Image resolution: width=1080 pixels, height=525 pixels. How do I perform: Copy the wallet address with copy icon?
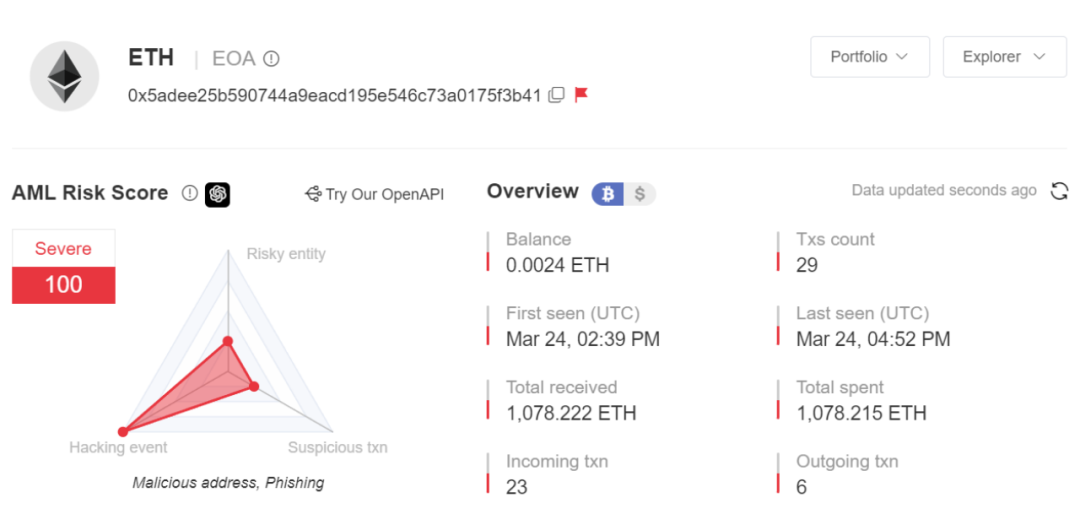[556, 95]
